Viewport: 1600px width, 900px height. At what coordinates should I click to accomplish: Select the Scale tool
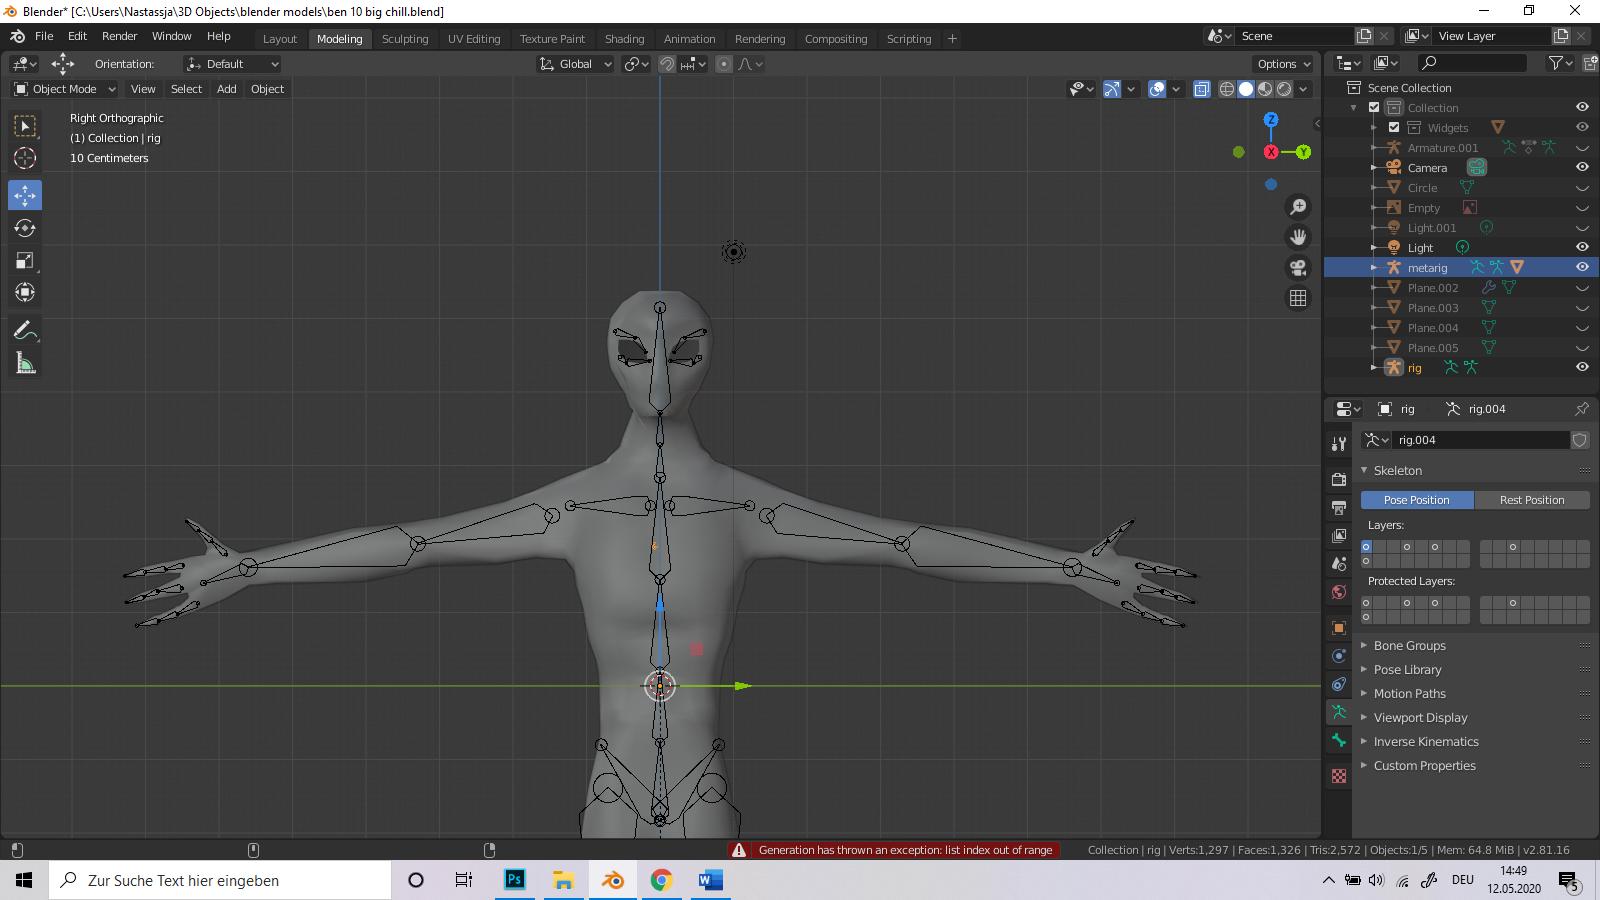pyautogui.click(x=25, y=261)
